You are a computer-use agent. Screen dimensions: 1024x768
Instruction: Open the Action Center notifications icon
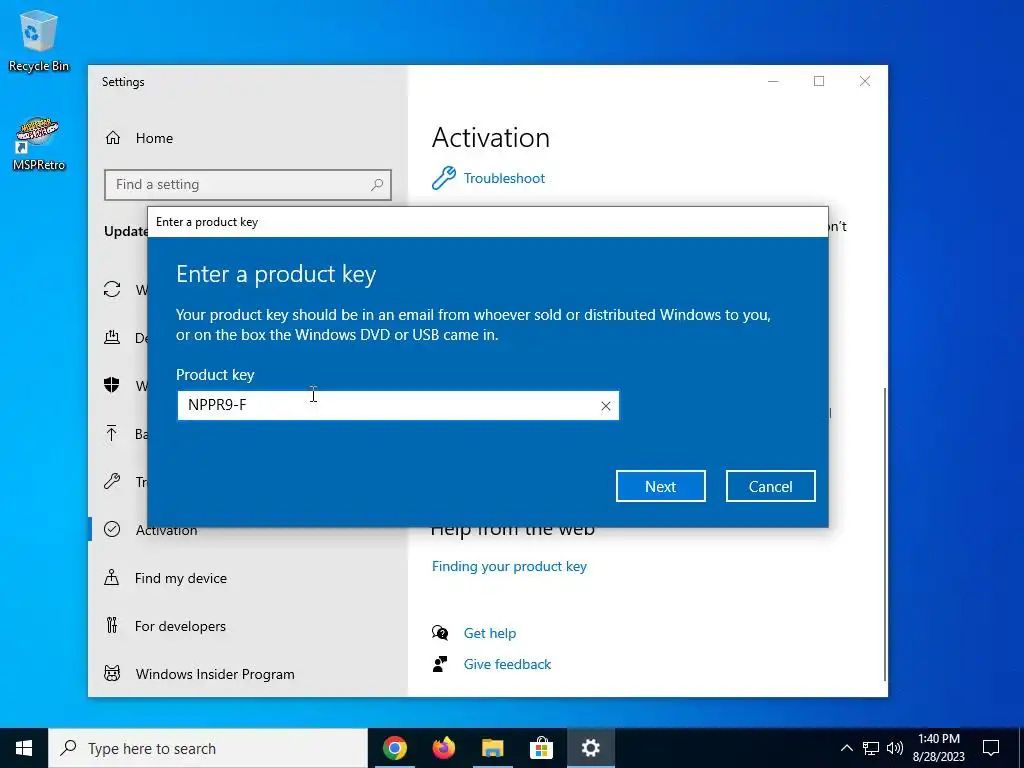tap(991, 748)
